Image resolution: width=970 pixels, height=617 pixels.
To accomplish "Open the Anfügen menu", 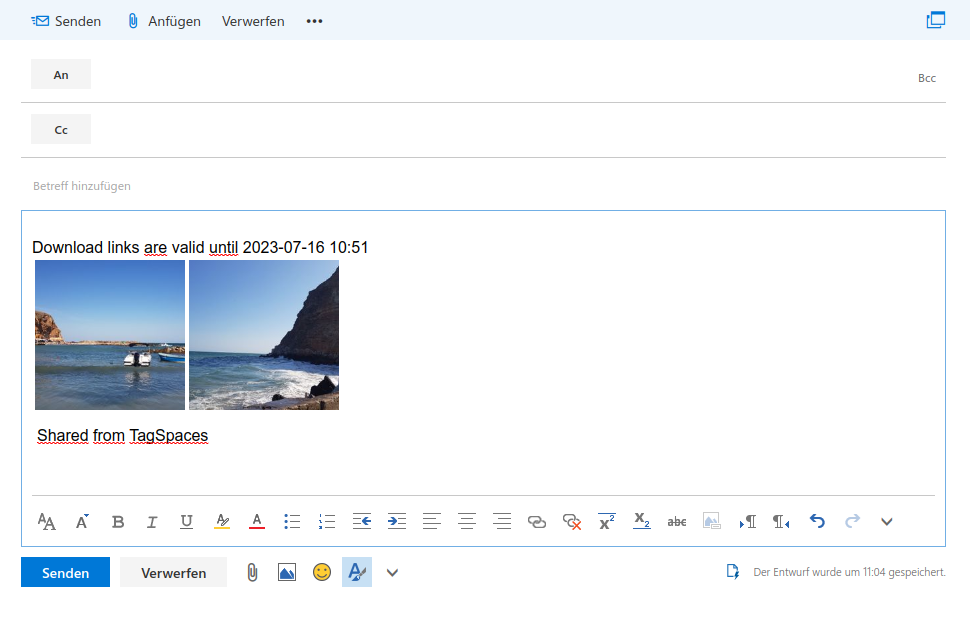I will [x=162, y=20].
